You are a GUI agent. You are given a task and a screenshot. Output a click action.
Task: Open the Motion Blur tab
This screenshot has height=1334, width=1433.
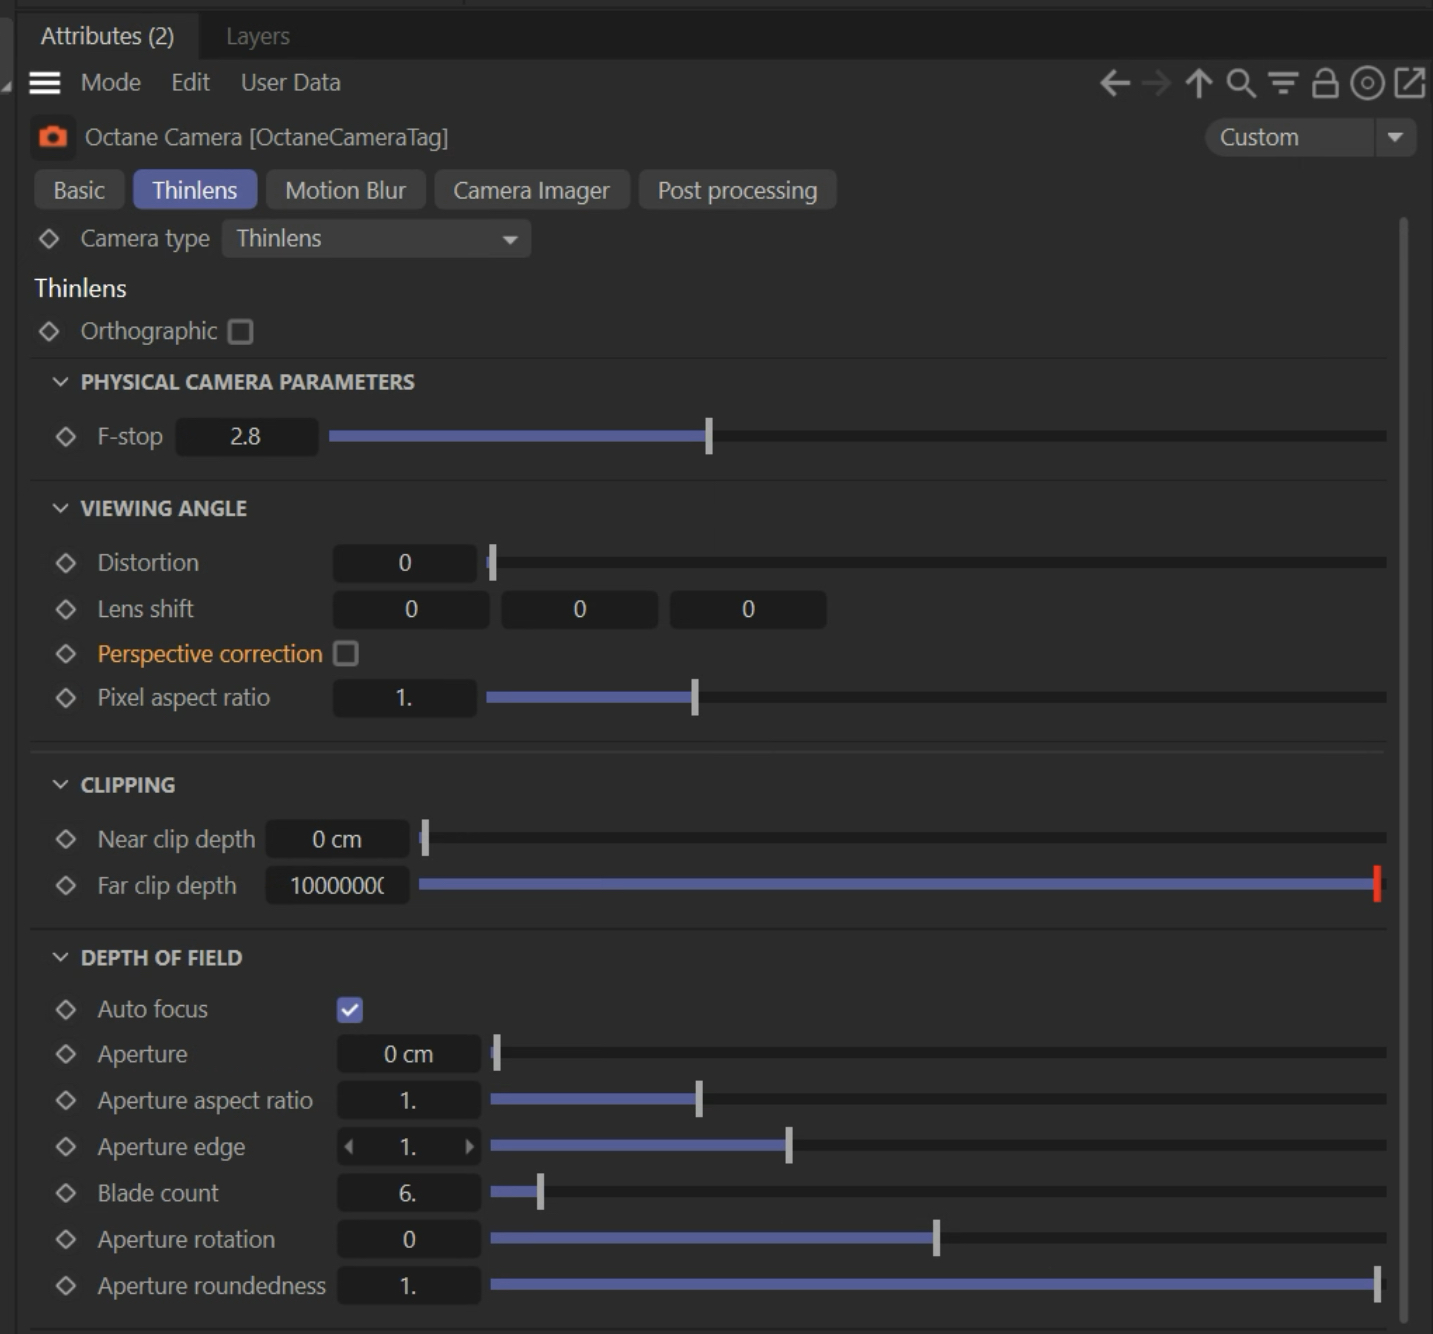point(346,190)
